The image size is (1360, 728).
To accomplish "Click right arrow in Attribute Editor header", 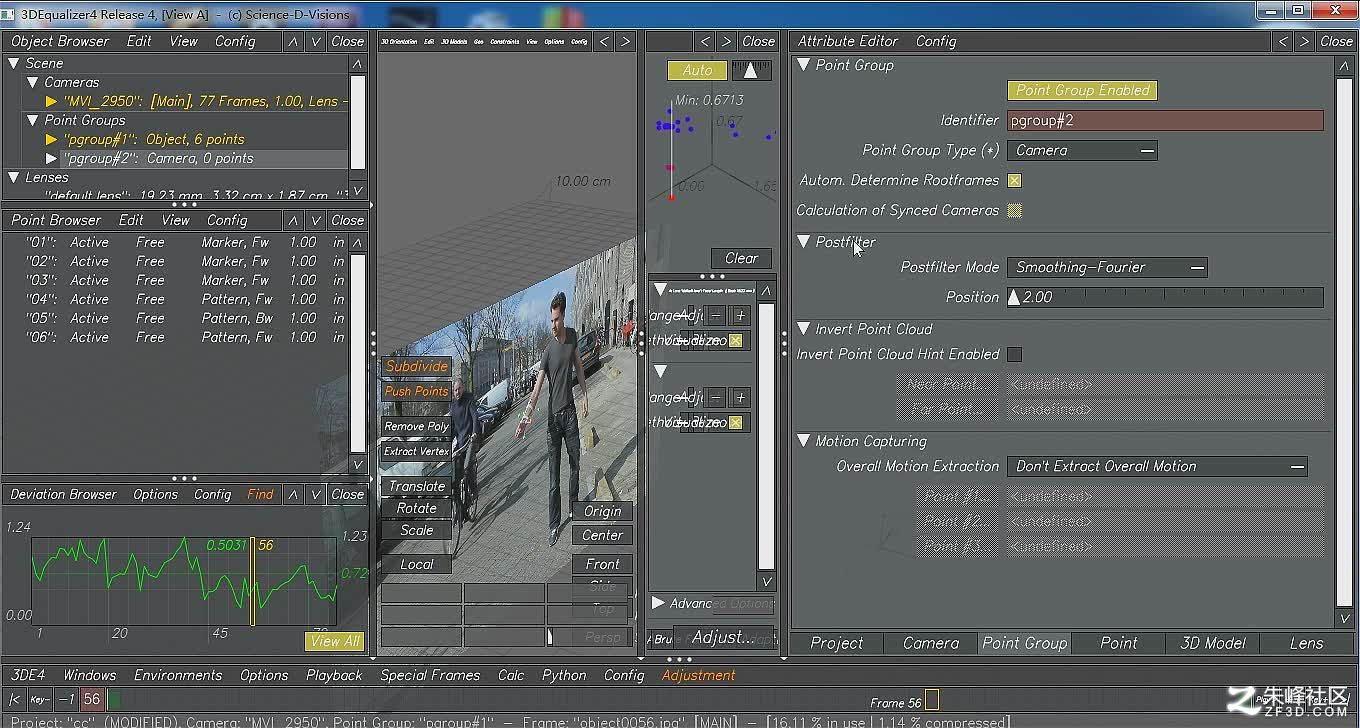I will 1305,41.
